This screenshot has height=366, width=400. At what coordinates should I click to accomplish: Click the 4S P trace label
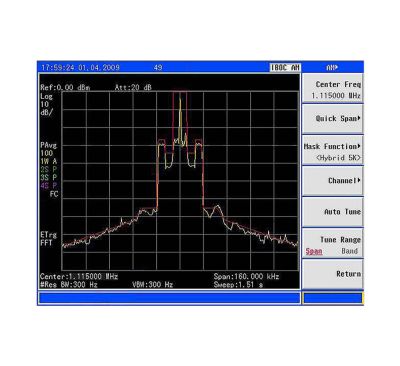point(49,185)
